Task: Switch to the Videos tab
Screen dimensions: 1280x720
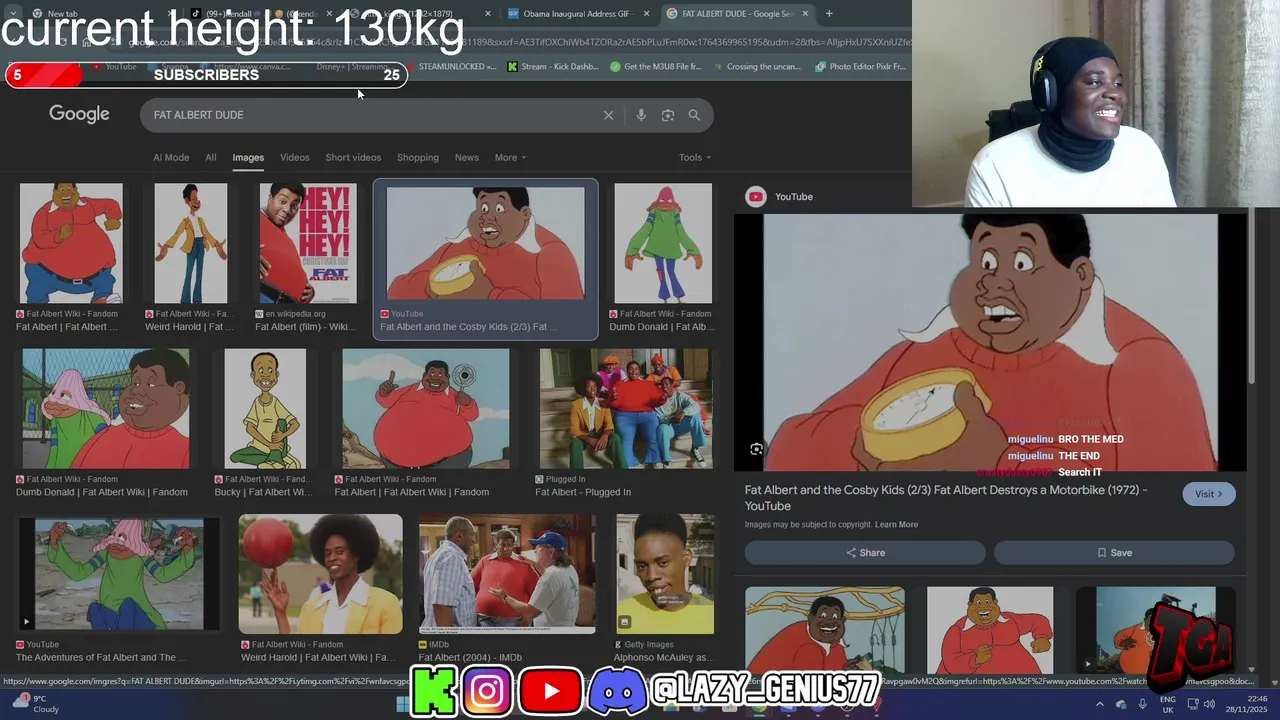Action: coord(294,157)
